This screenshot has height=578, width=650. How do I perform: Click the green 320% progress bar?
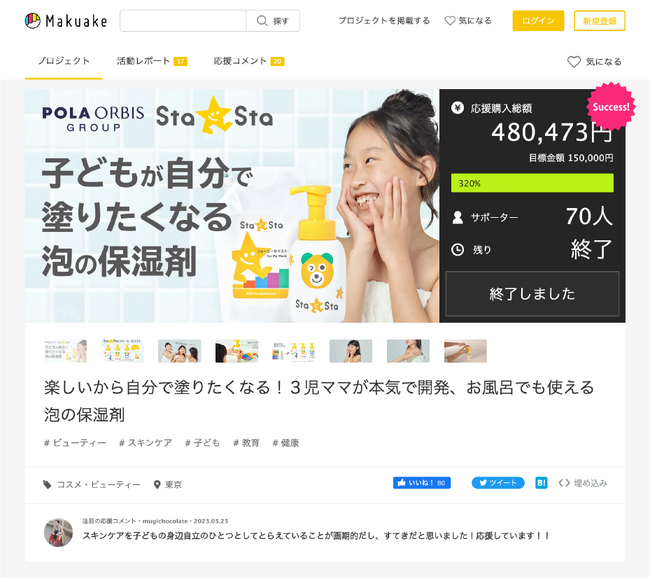pos(532,183)
